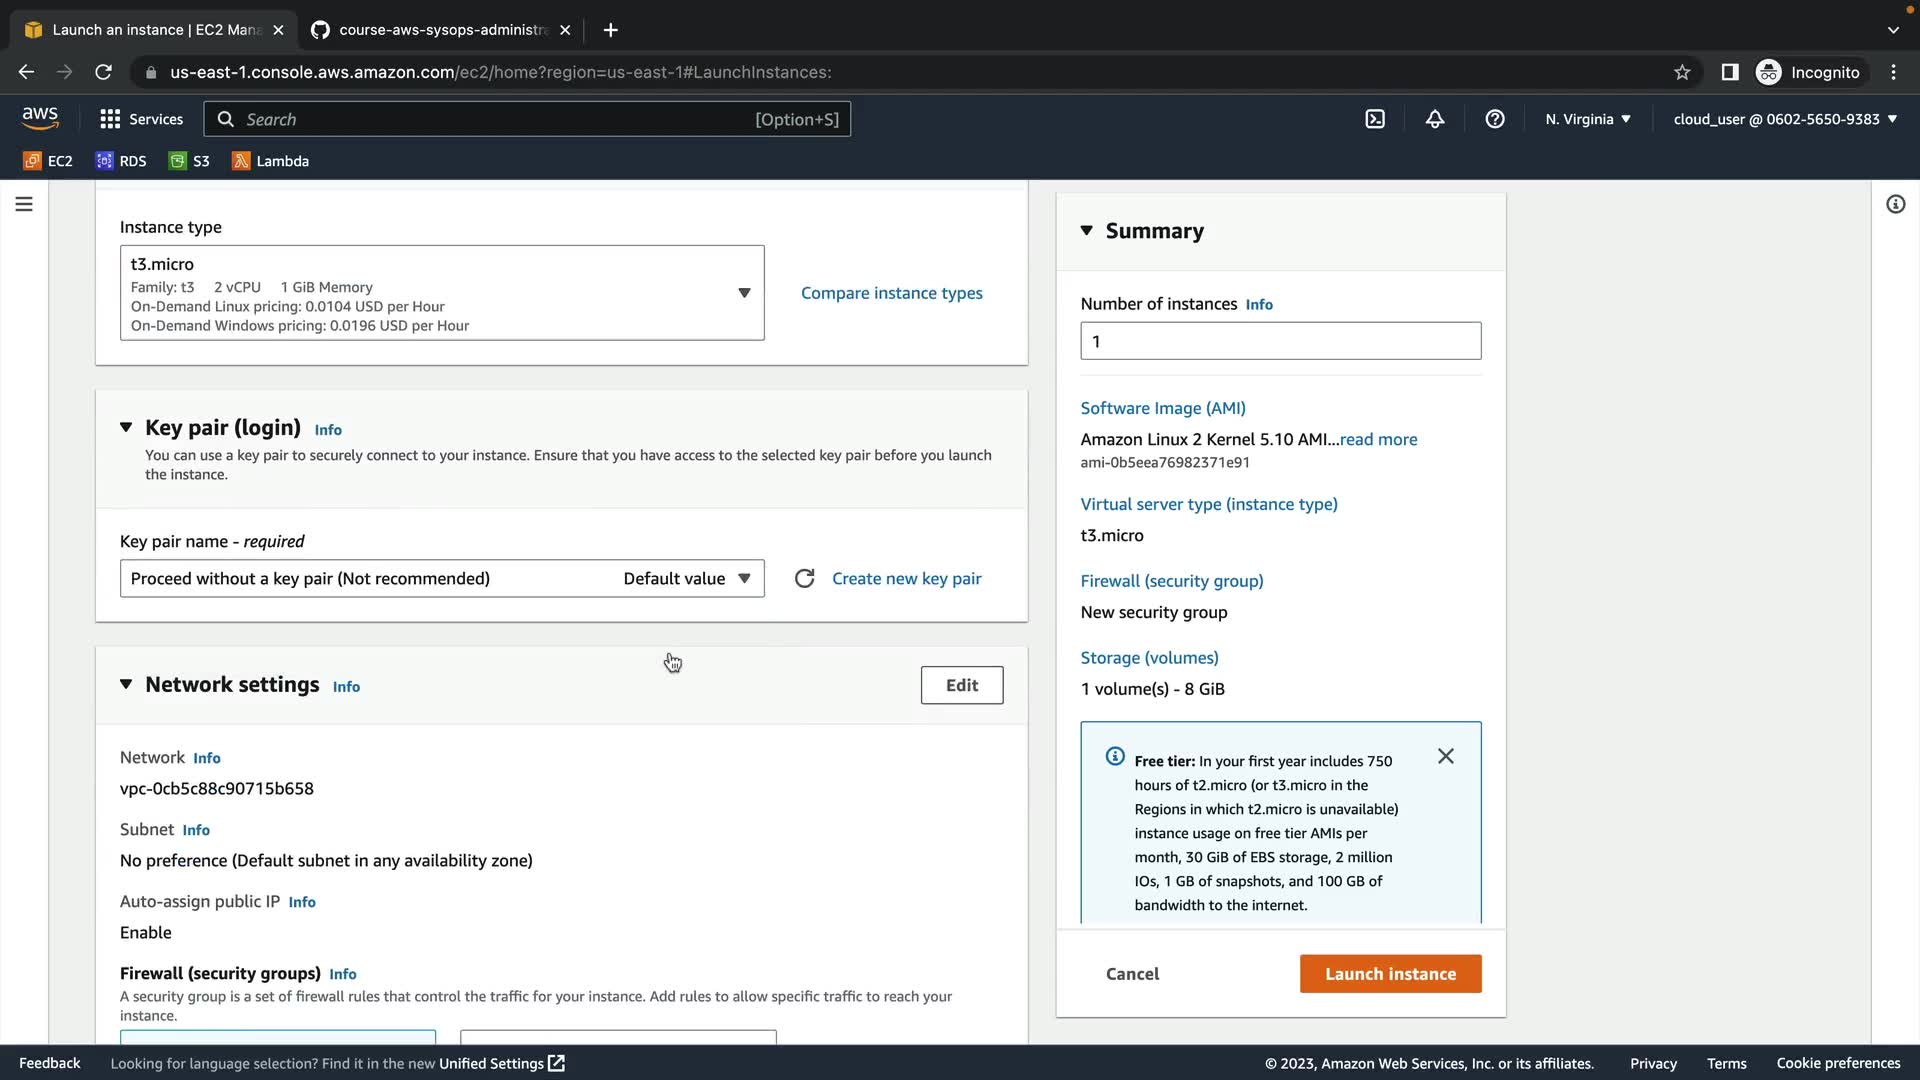This screenshot has height=1080, width=1920.
Task: Open the Key pair name dropdown
Action: point(442,579)
